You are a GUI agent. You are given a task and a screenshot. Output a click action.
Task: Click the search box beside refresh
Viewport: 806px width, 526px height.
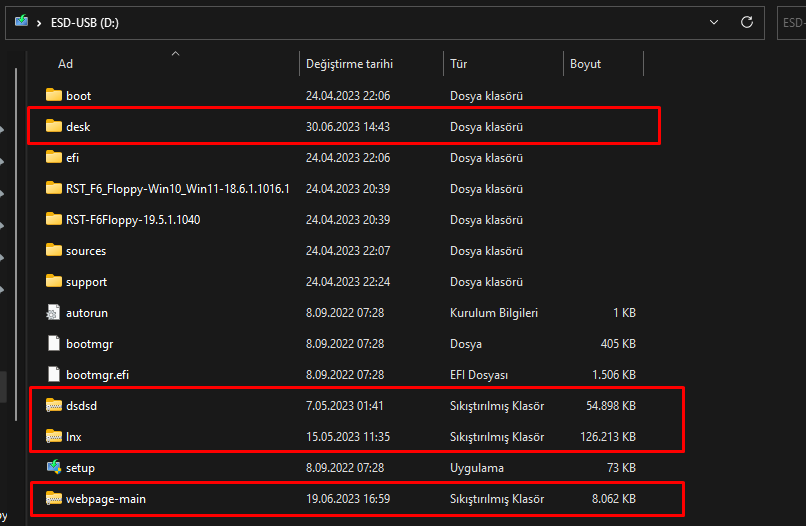tap(792, 21)
